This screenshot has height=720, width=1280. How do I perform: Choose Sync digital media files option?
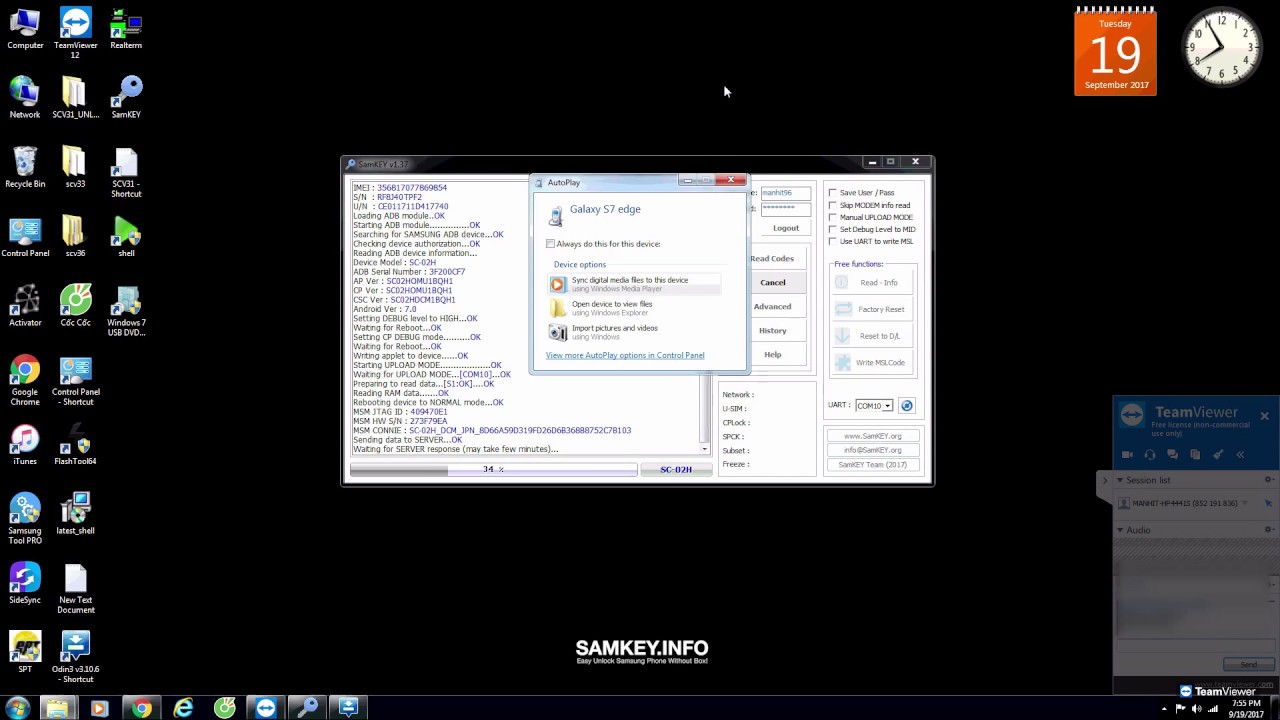(x=633, y=284)
